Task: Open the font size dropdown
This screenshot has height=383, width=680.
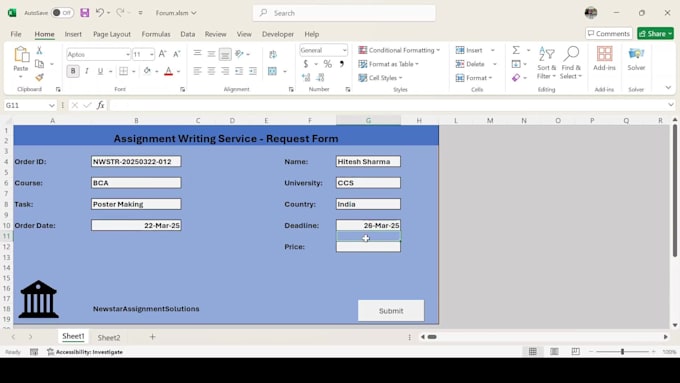Action: pos(151,55)
